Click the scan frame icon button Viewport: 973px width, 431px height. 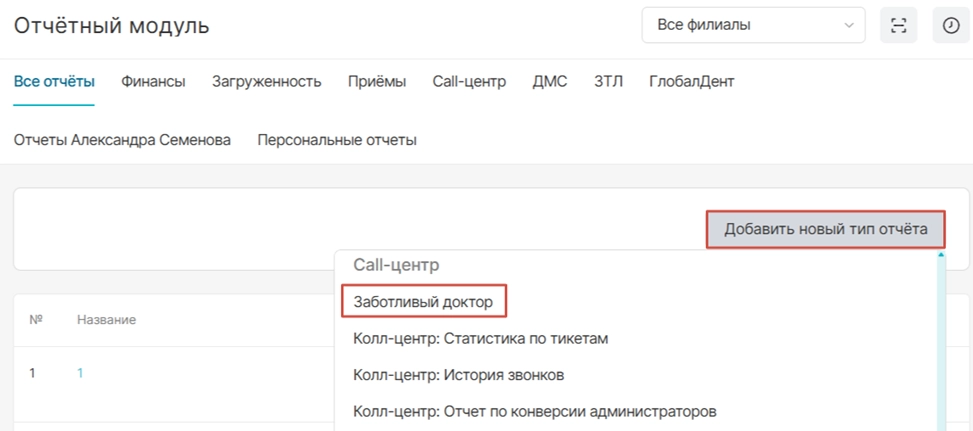899,25
